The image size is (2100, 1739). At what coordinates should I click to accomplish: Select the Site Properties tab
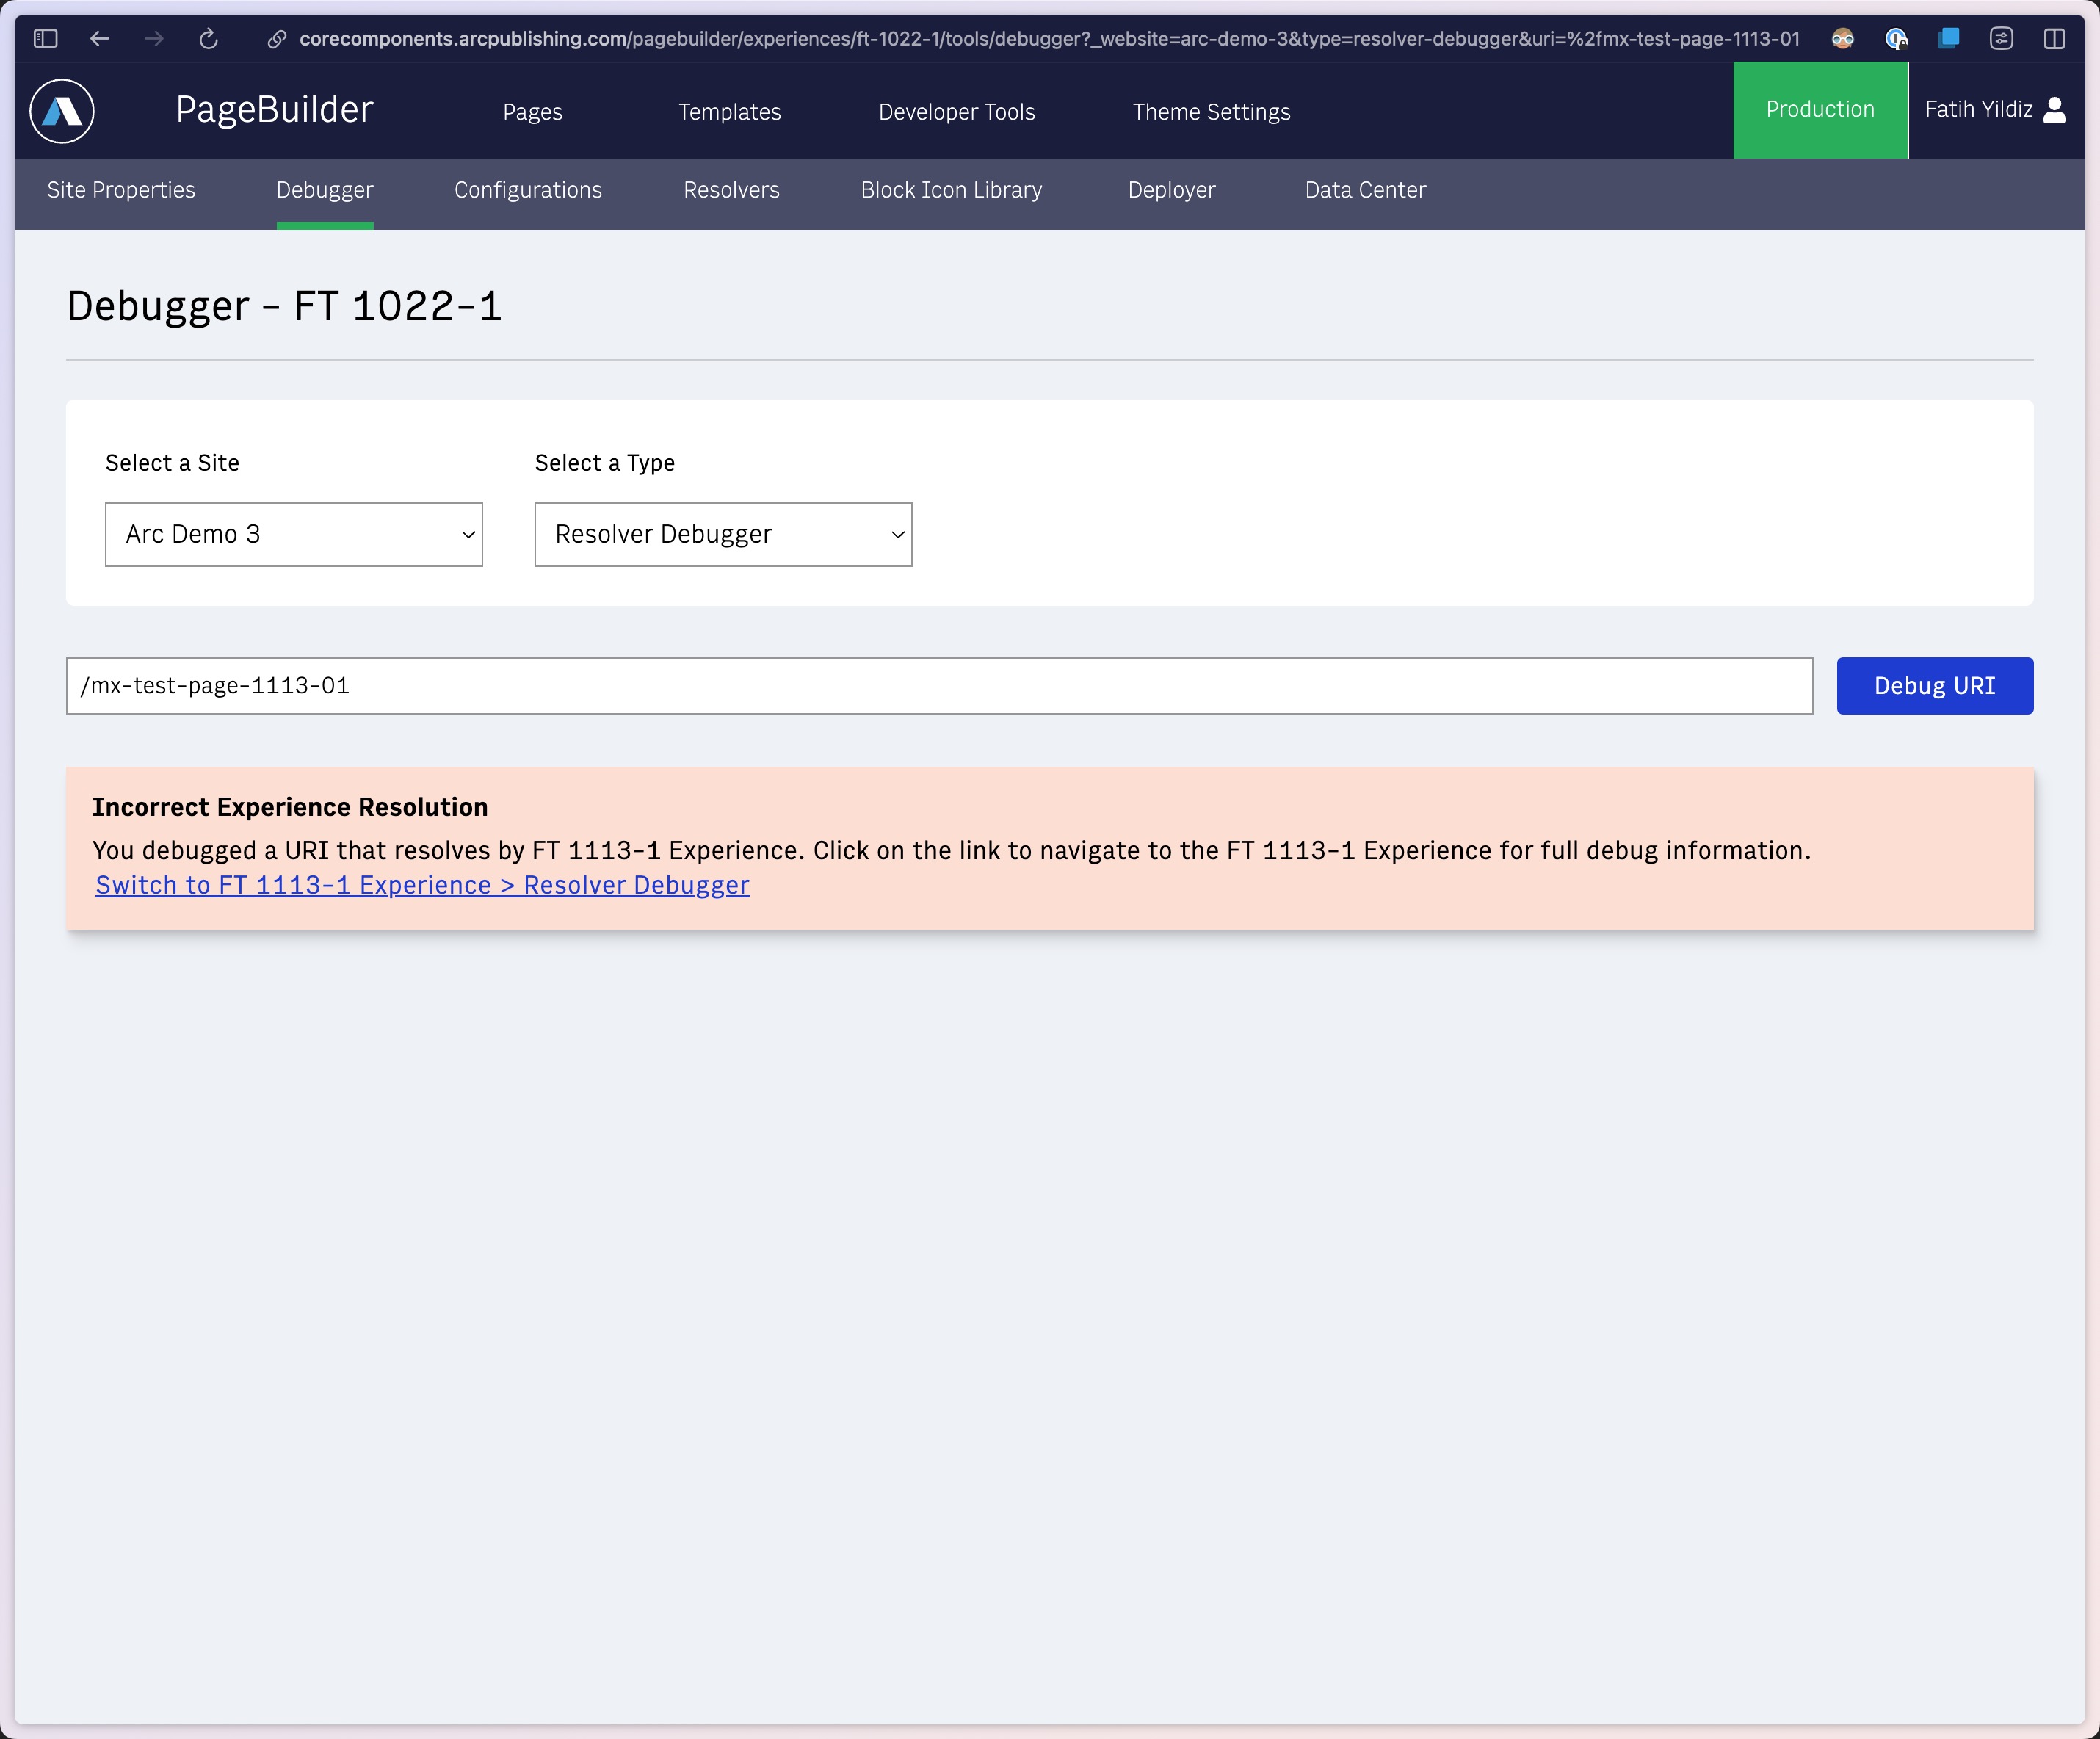tap(122, 190)
